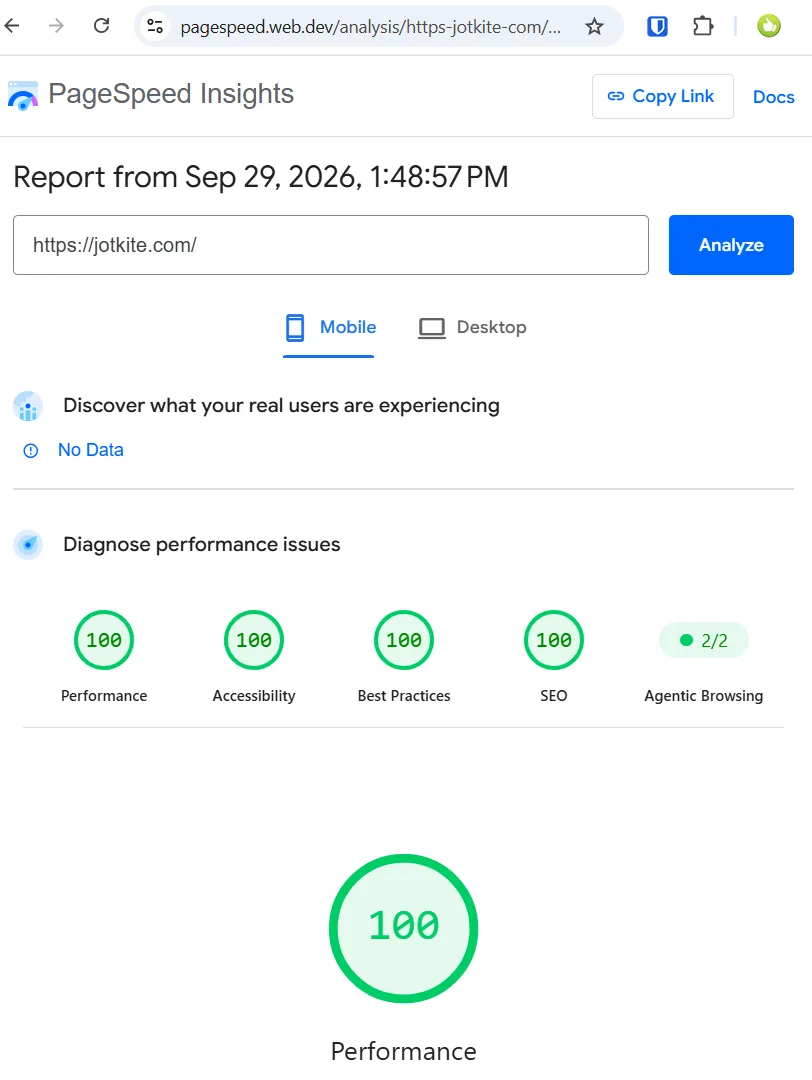Click 'Discover what your real users are experiencing' heading
The height and width of the screenshot is (1080, 812).
[x=281, y=406]
